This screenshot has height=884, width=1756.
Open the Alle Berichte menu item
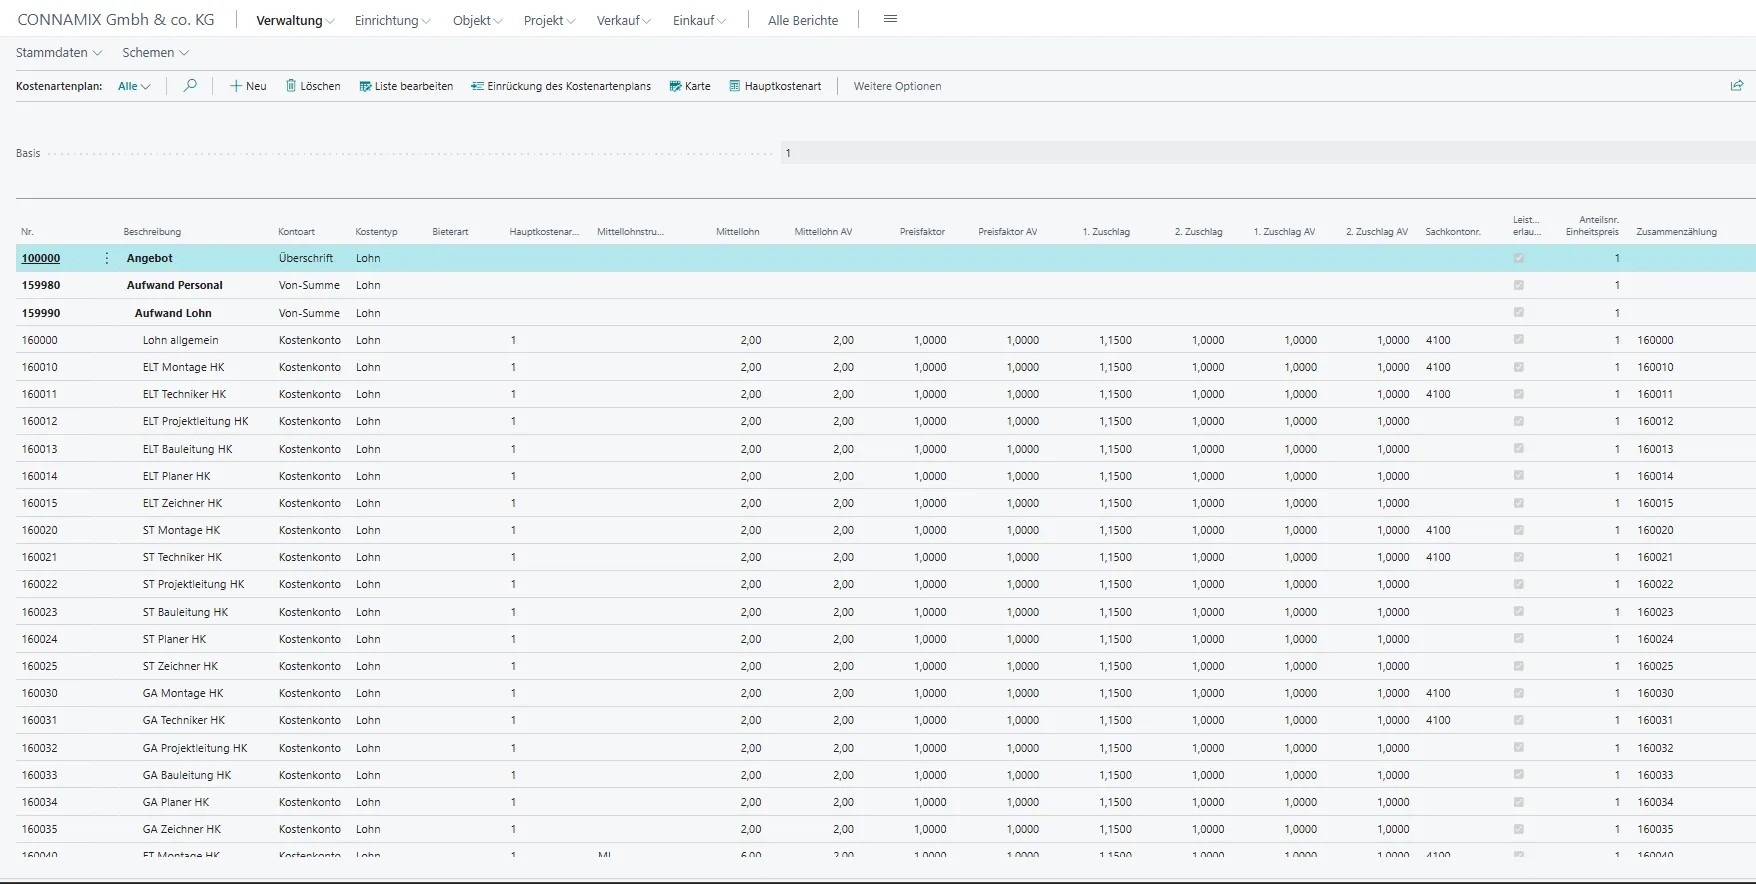(x=803, y=20)
